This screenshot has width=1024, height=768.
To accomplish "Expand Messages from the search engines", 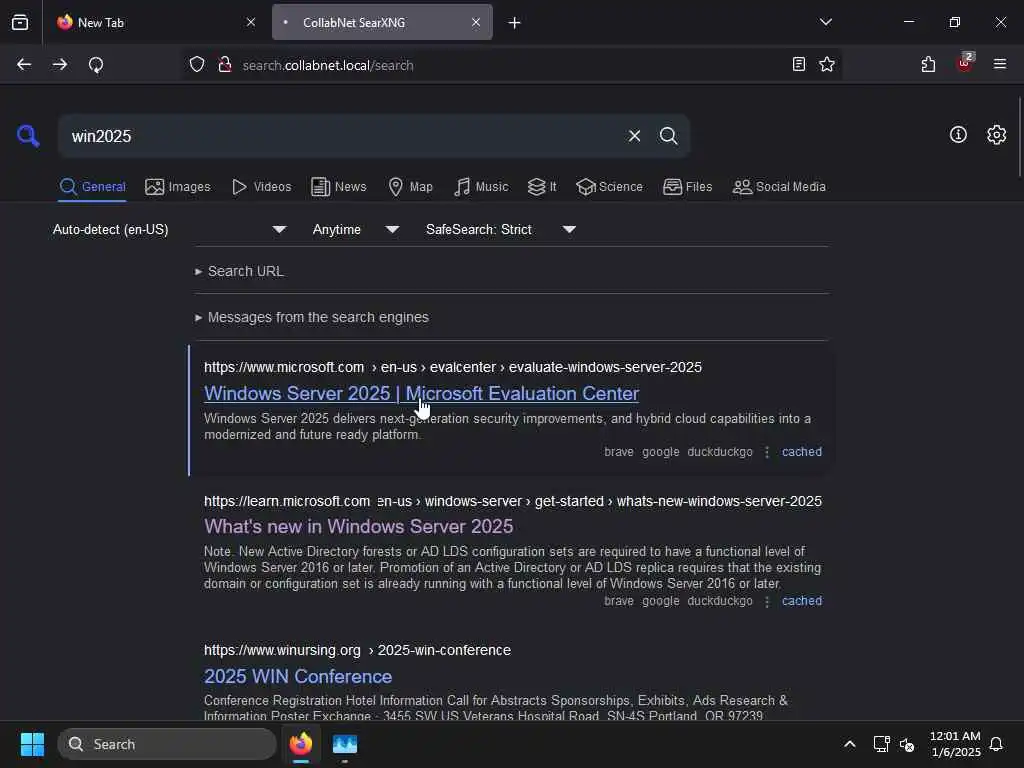I will coord(312,317).
